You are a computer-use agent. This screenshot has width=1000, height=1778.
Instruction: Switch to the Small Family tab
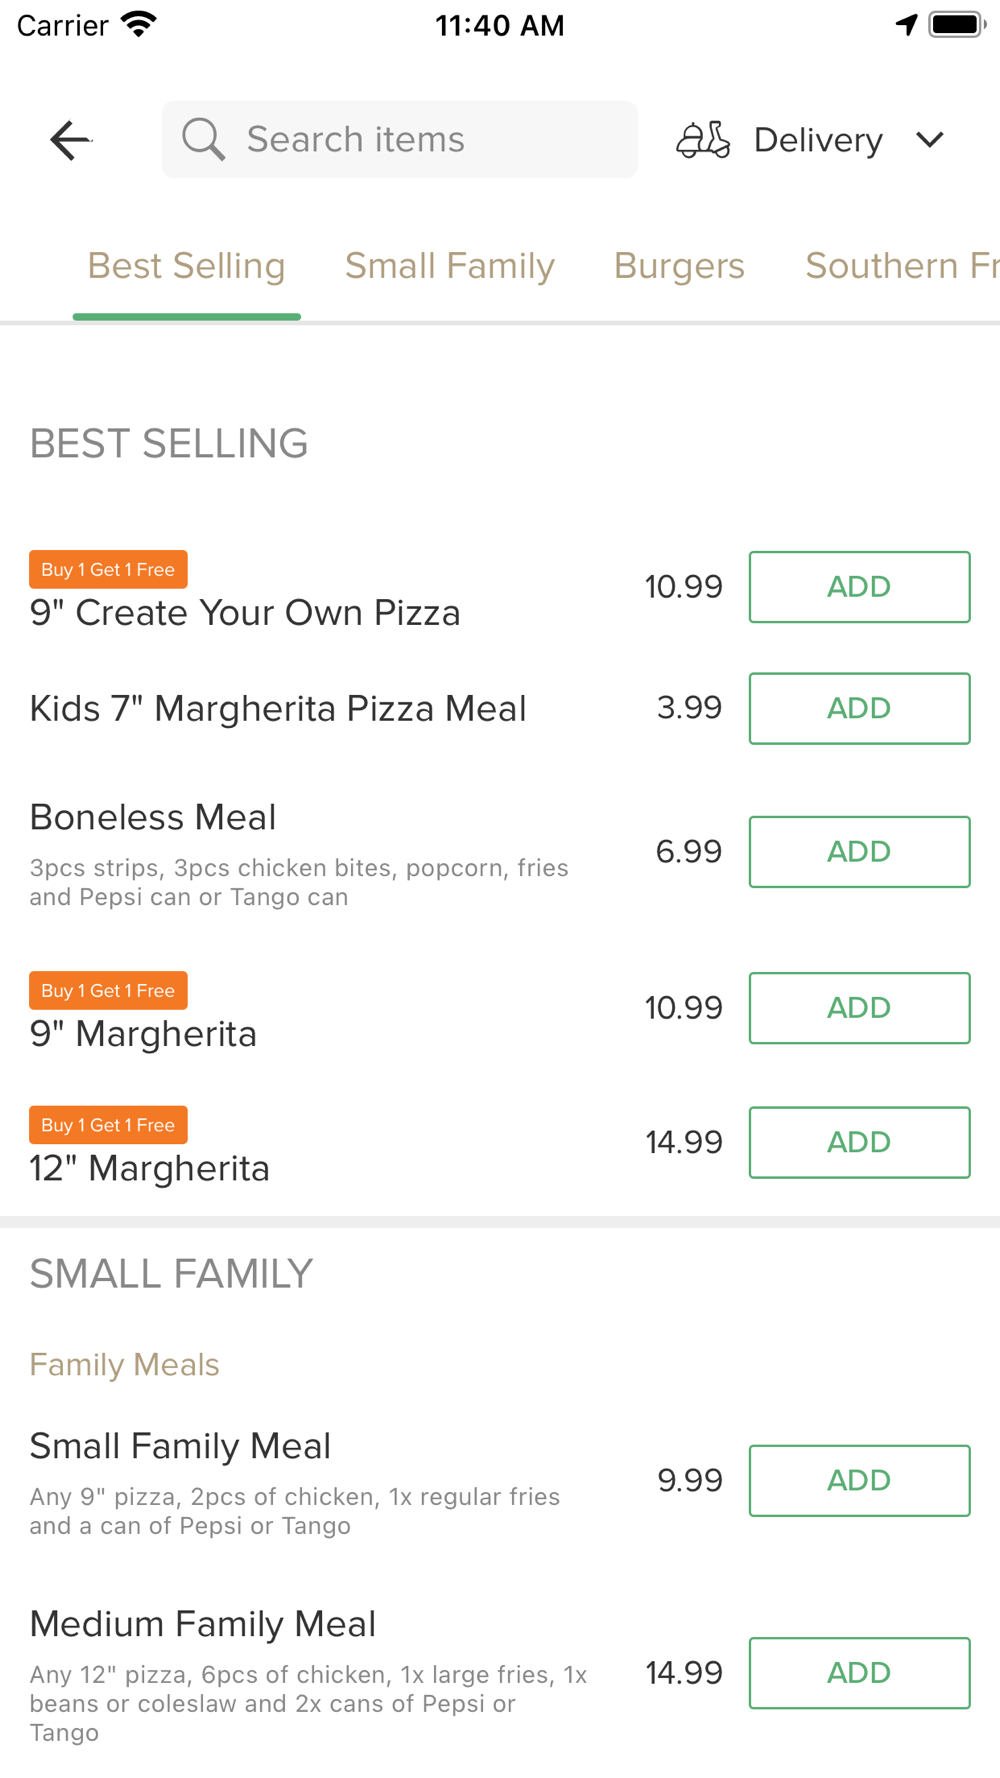click(x=450, y=266)
